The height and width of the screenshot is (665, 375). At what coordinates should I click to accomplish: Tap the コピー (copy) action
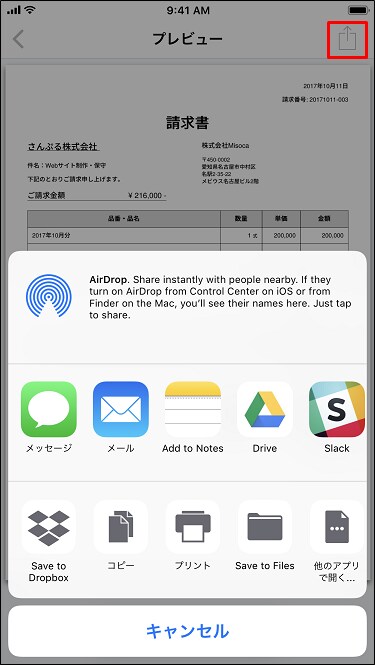point(121,527)
